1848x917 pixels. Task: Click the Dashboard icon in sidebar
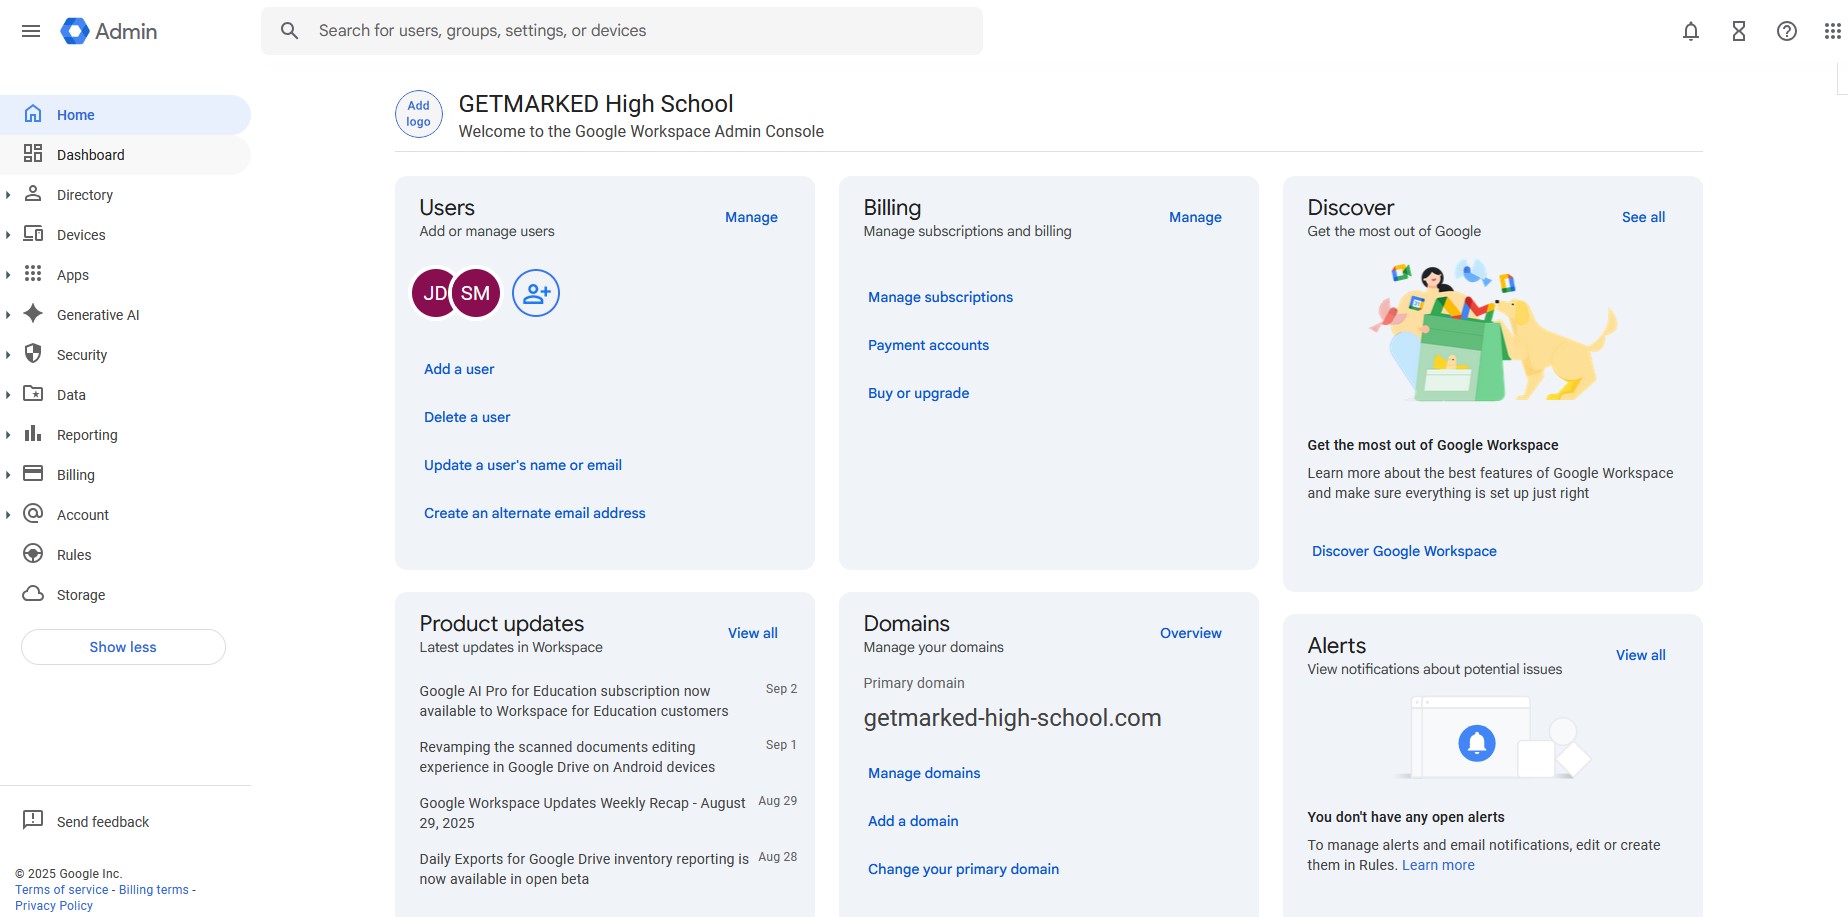33,154
